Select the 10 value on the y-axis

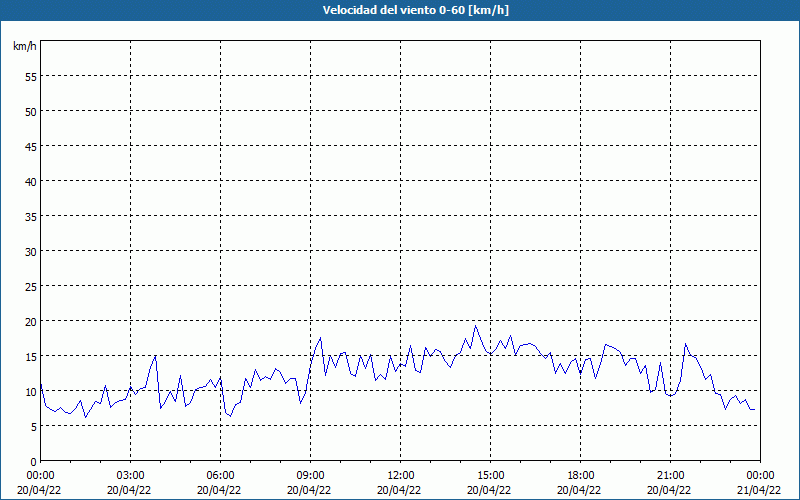31,391
